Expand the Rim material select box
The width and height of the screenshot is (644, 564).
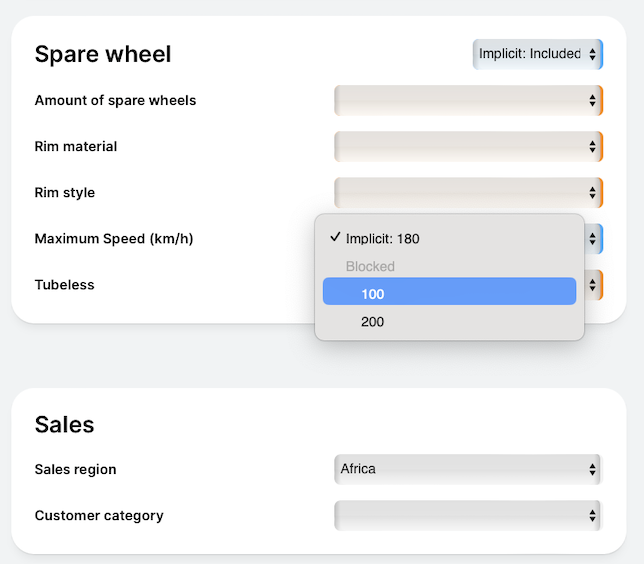[468, 146]
